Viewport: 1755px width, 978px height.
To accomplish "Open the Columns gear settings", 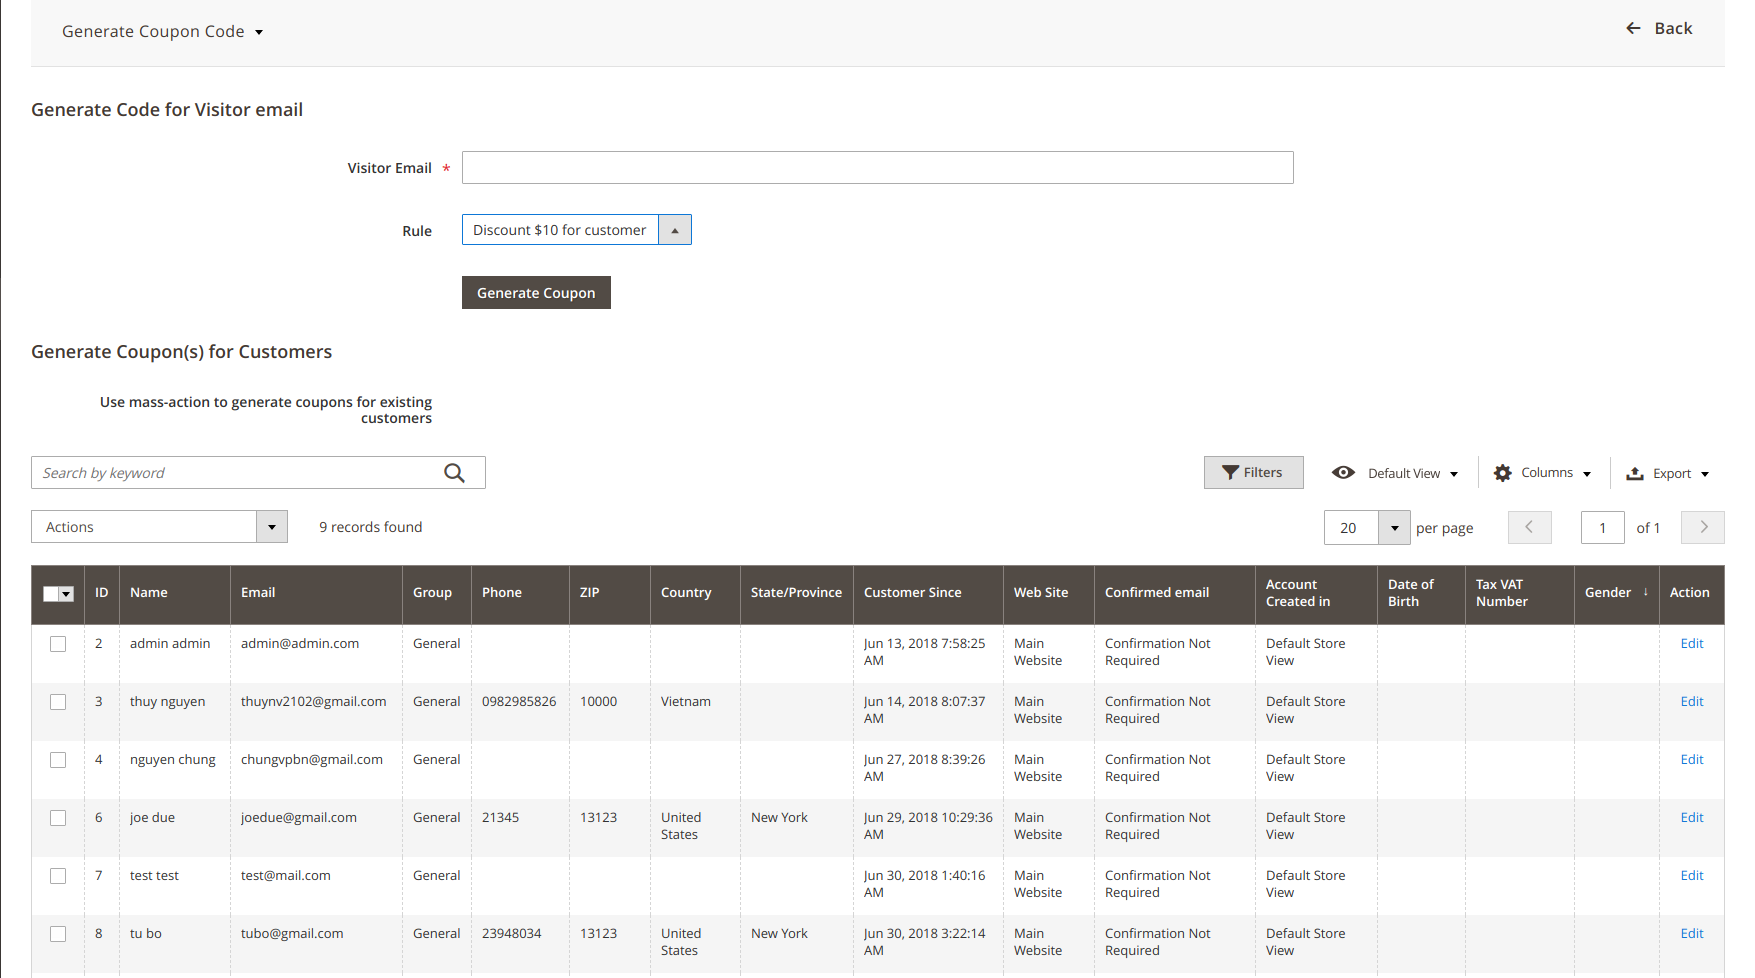I will (x=1502, y=473).
